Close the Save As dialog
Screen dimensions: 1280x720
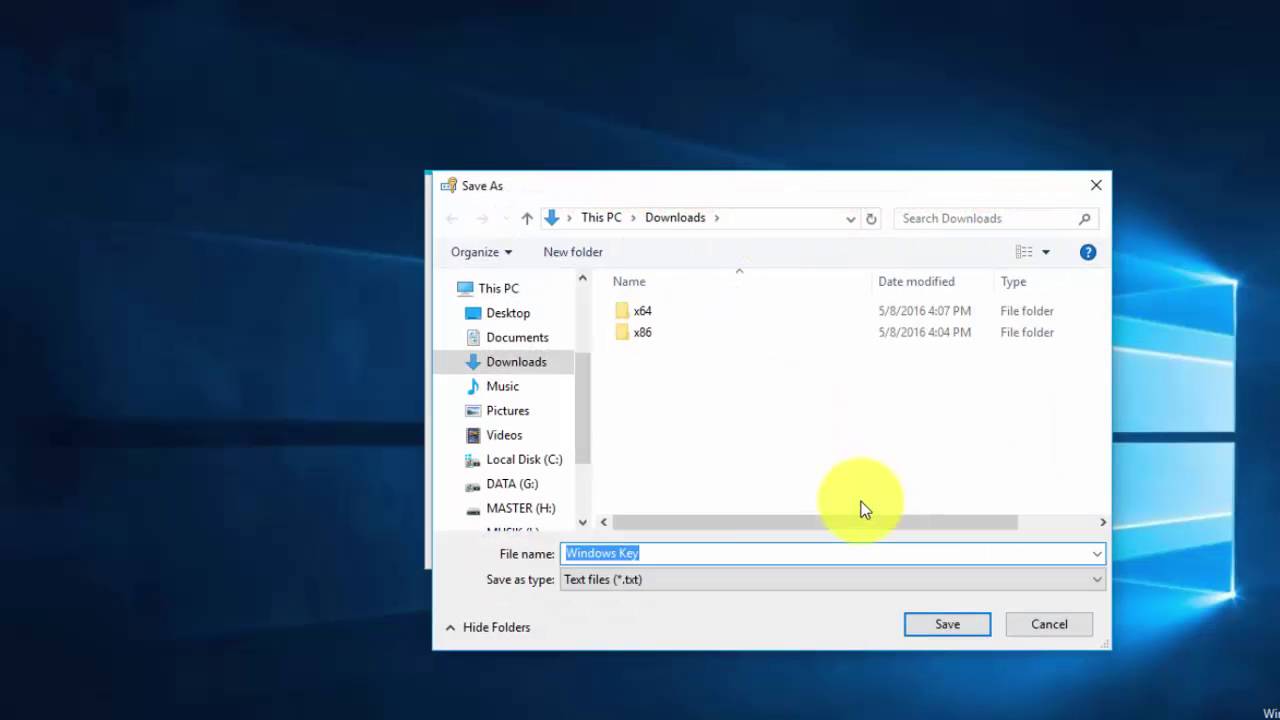(1096, 185)
